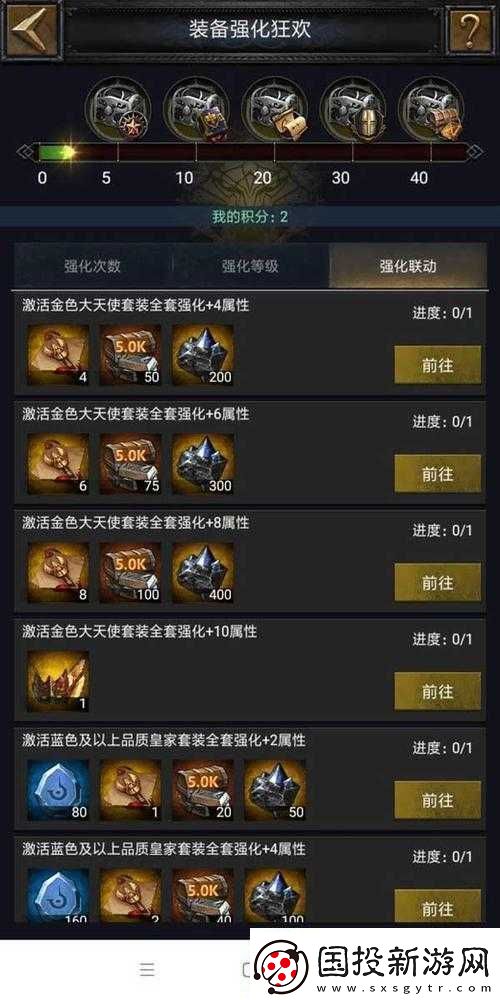Open the question mark help icon
The image size is (500, 1000).
click(x=471, y=29)
